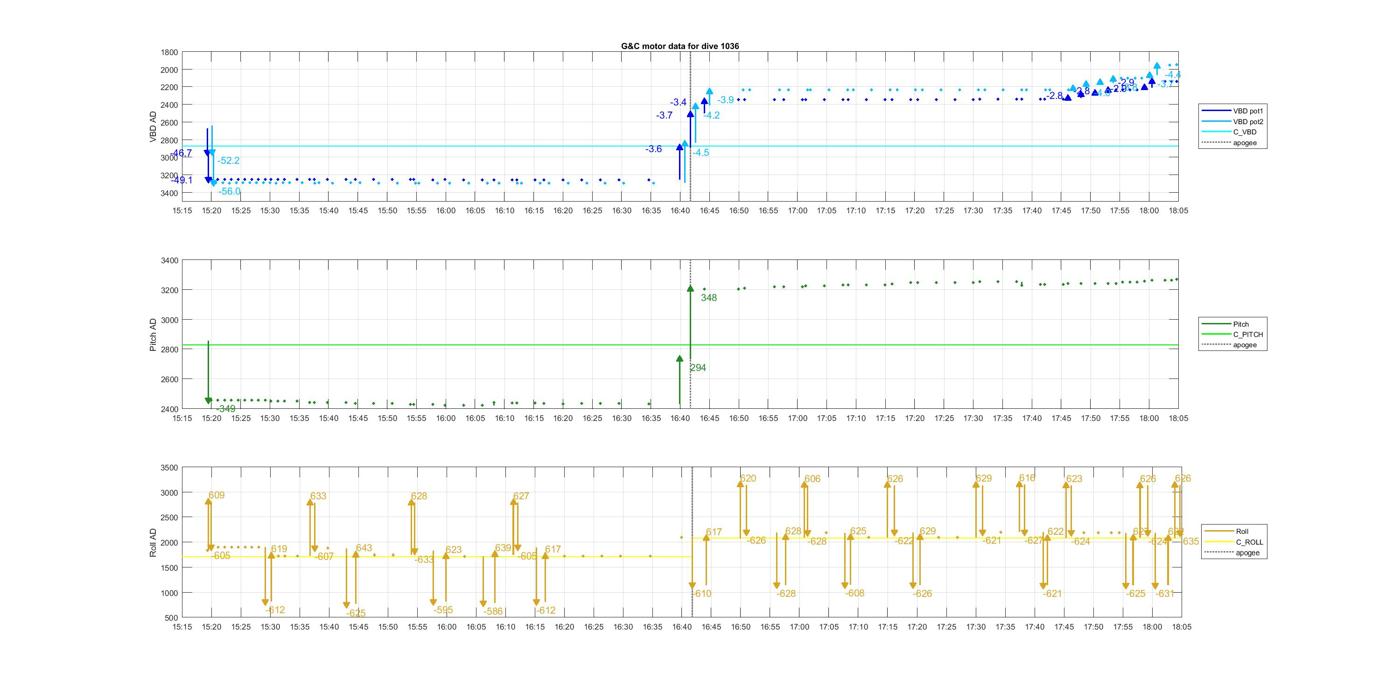
Task: Click the "16:00" time tick under Pitch plot
Action: click(446, 419)
